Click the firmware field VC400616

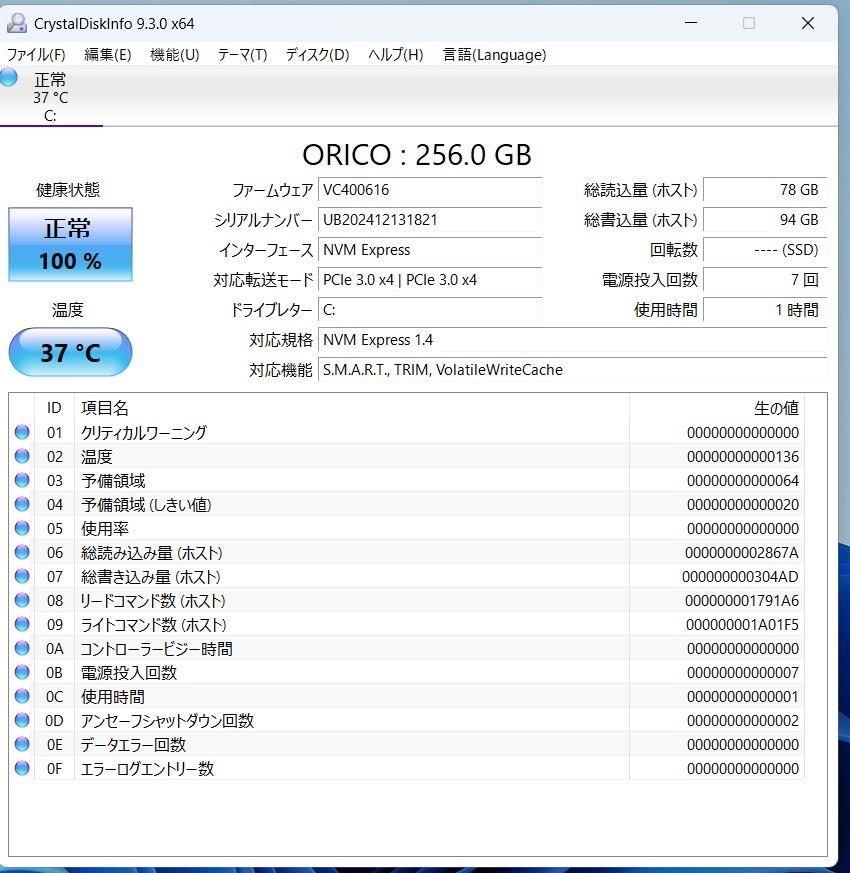pos(430,190)
